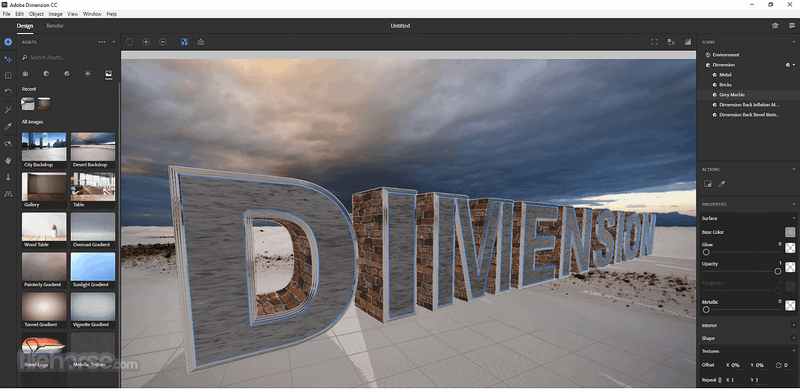Choose the Sunlight Gradient thumbnail
This screenshot has height=389, width=800.
93,266
